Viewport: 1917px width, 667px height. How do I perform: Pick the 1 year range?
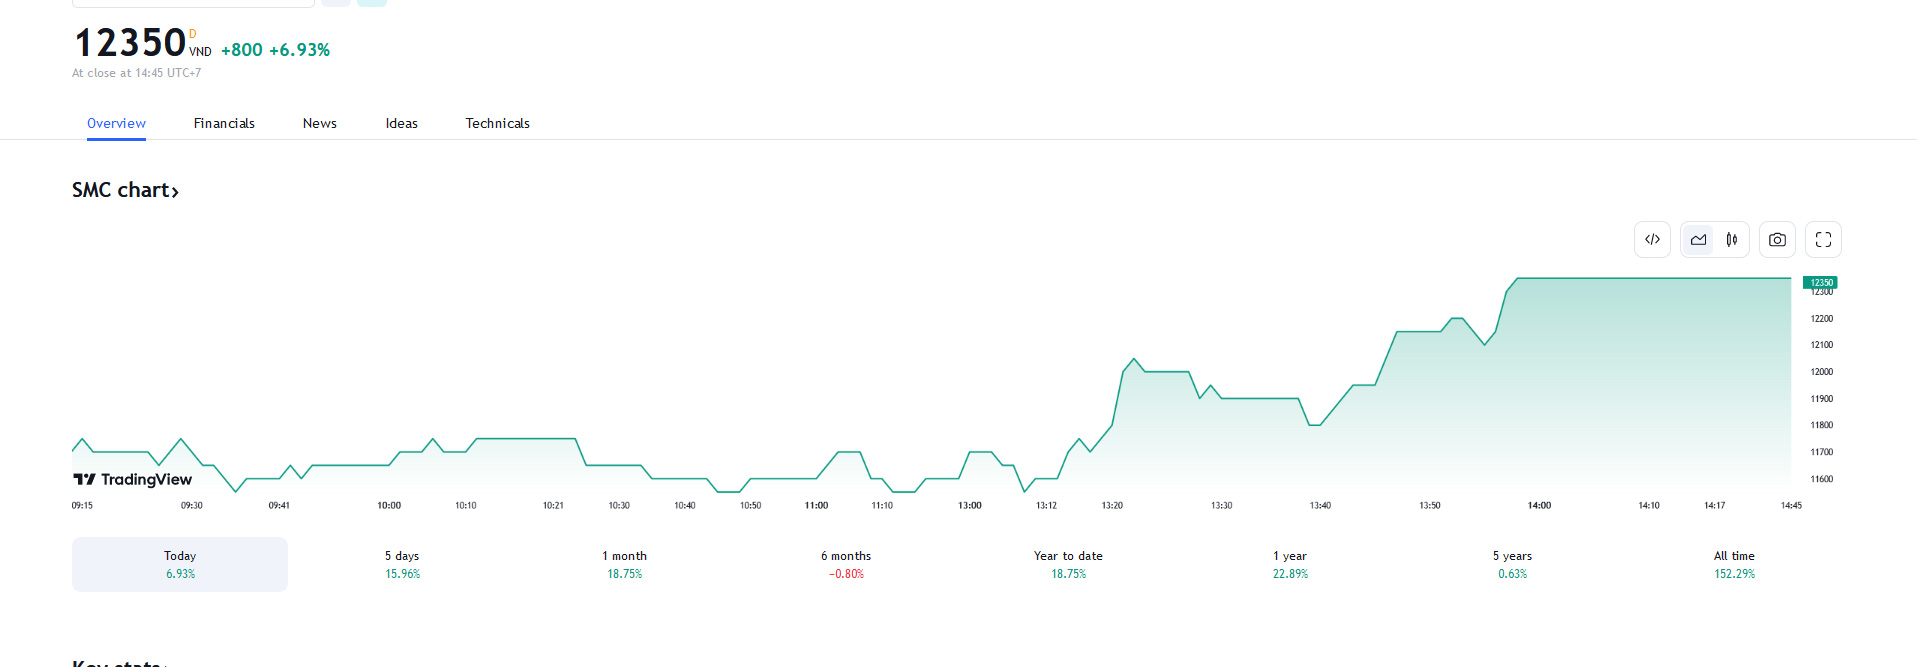[1290, 564]
